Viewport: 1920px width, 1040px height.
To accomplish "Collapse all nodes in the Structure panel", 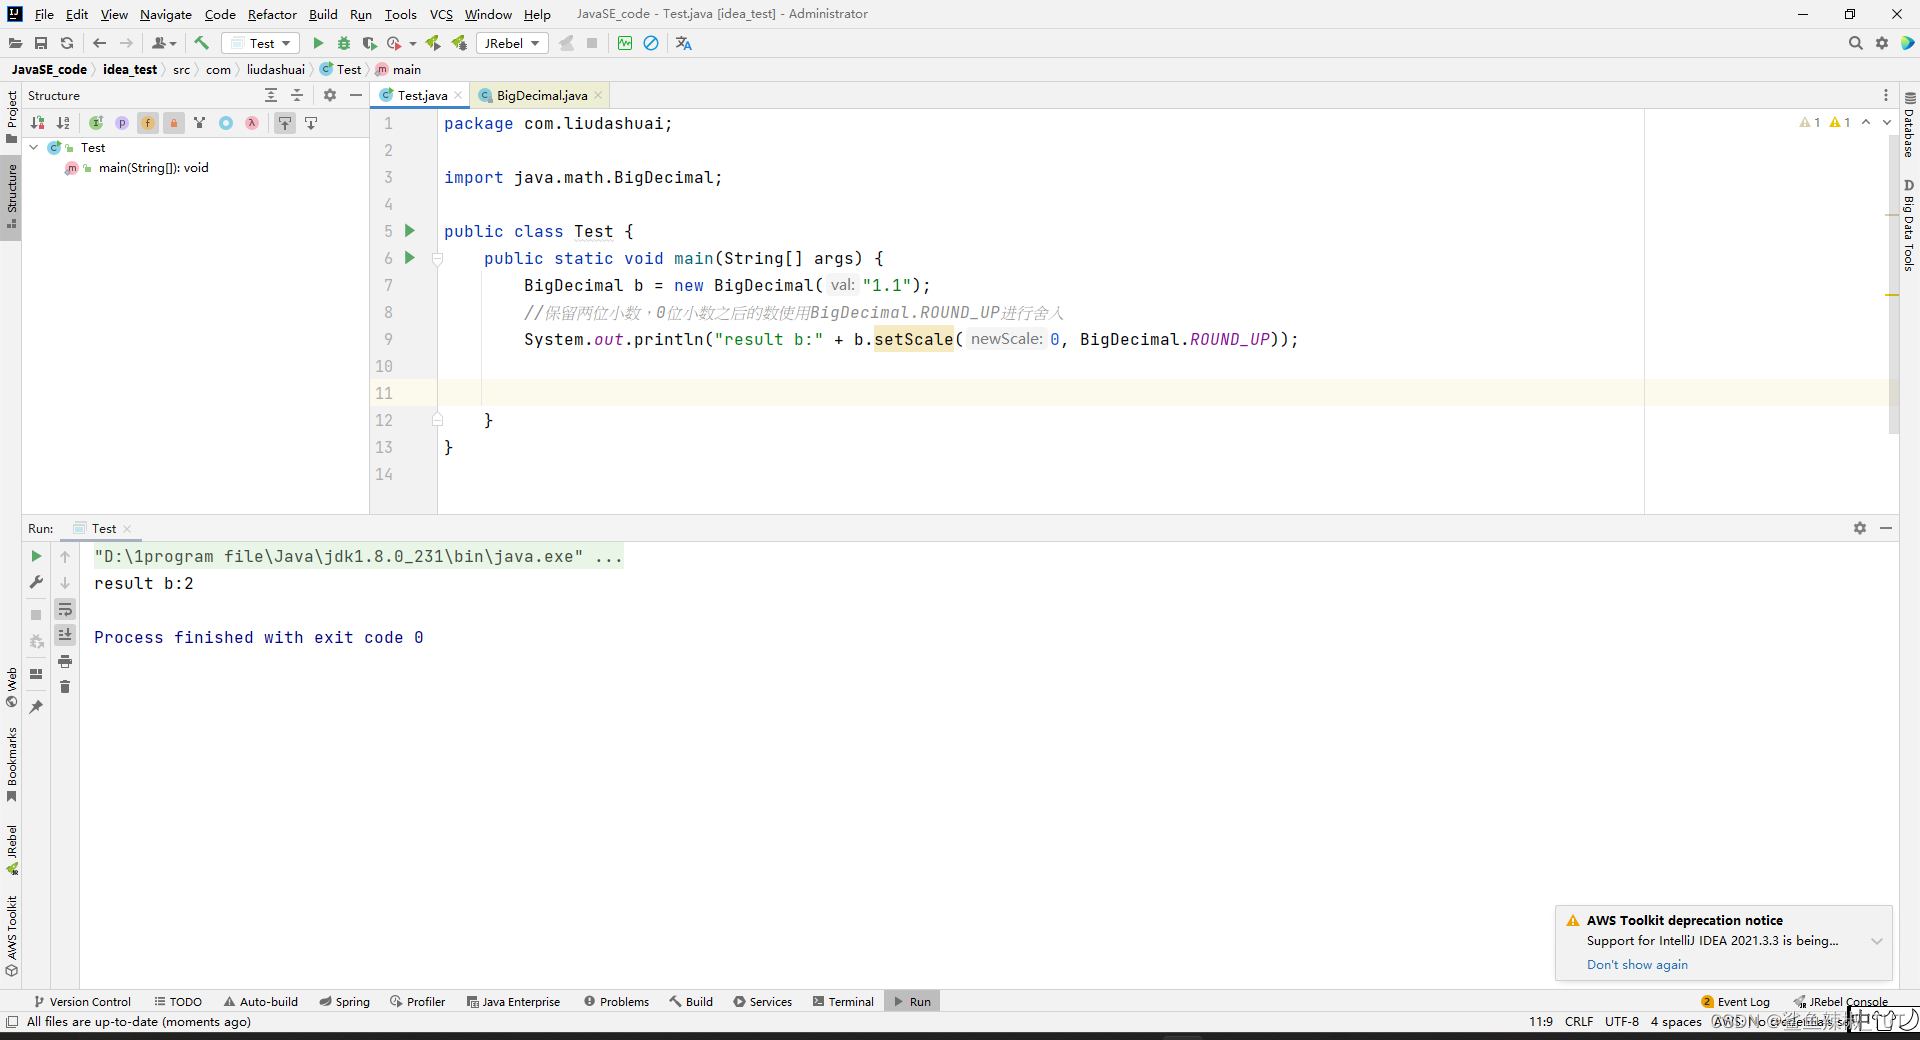I will 297,95.
